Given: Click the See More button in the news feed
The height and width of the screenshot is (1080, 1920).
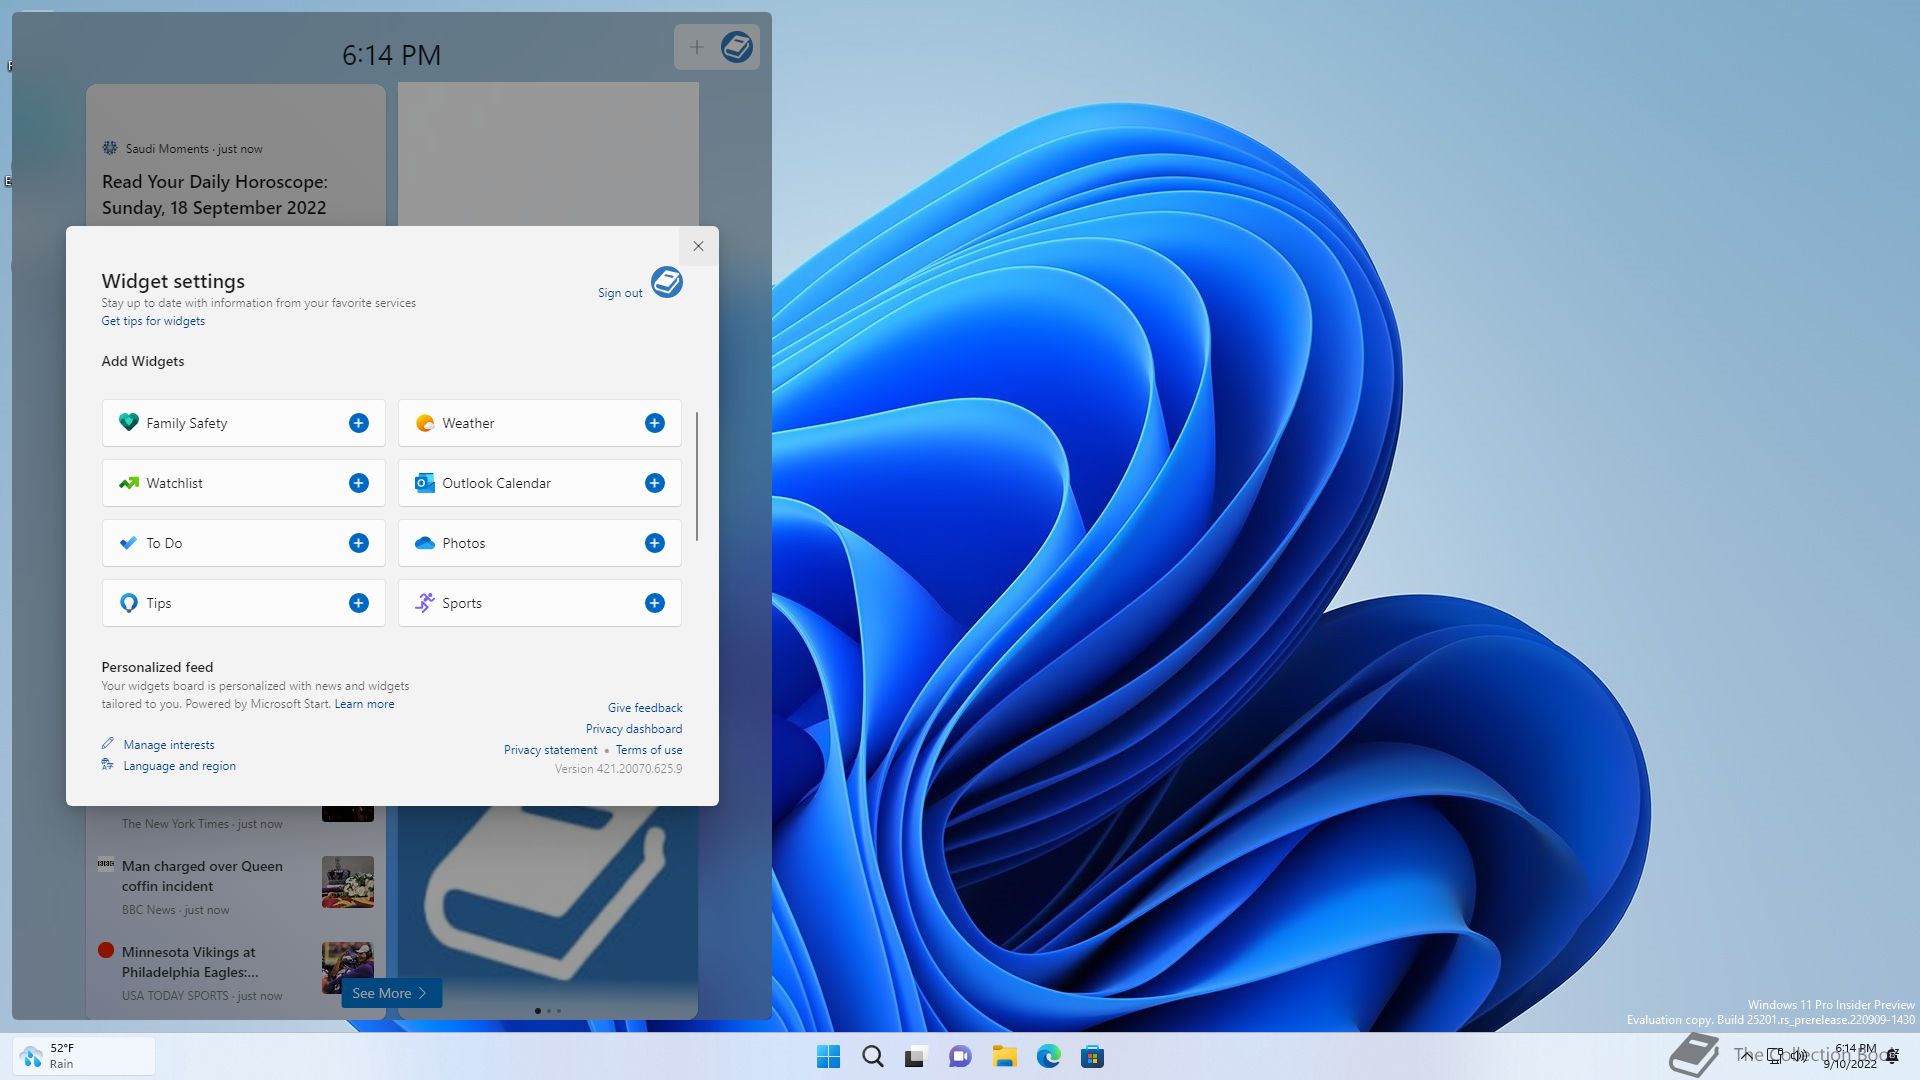Looking at the screenshot, I should tap(391, 993).
